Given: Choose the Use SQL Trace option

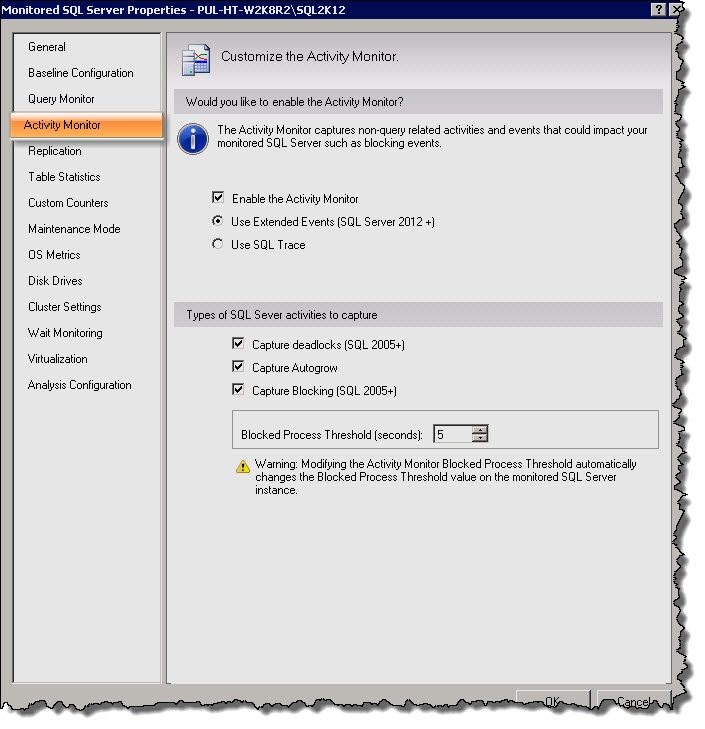Looking at the screenshot, I should pos(217,244).
